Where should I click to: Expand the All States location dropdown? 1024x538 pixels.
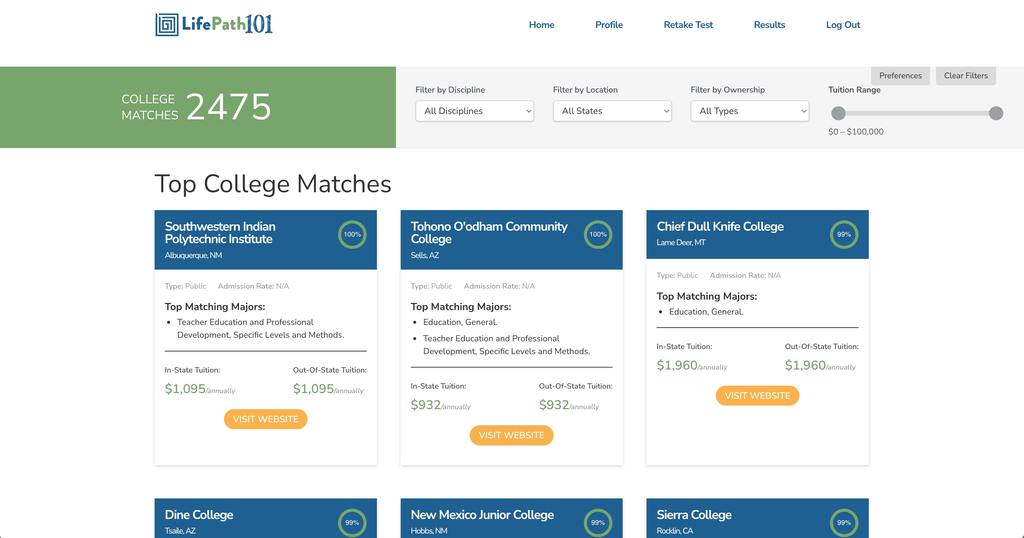[612, 111]
